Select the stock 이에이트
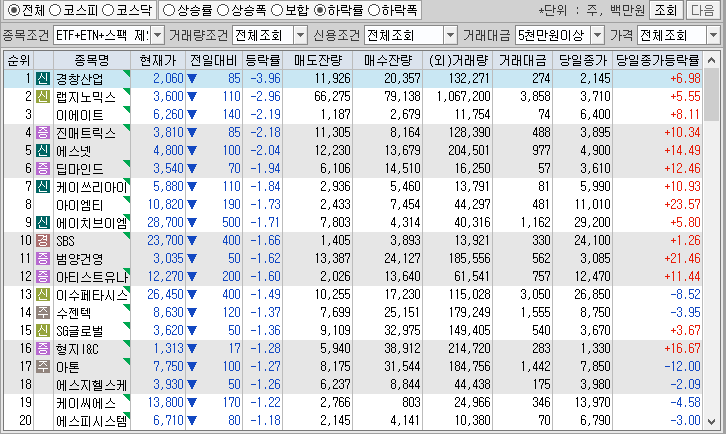The image size is (726, 434). [79, 115]
